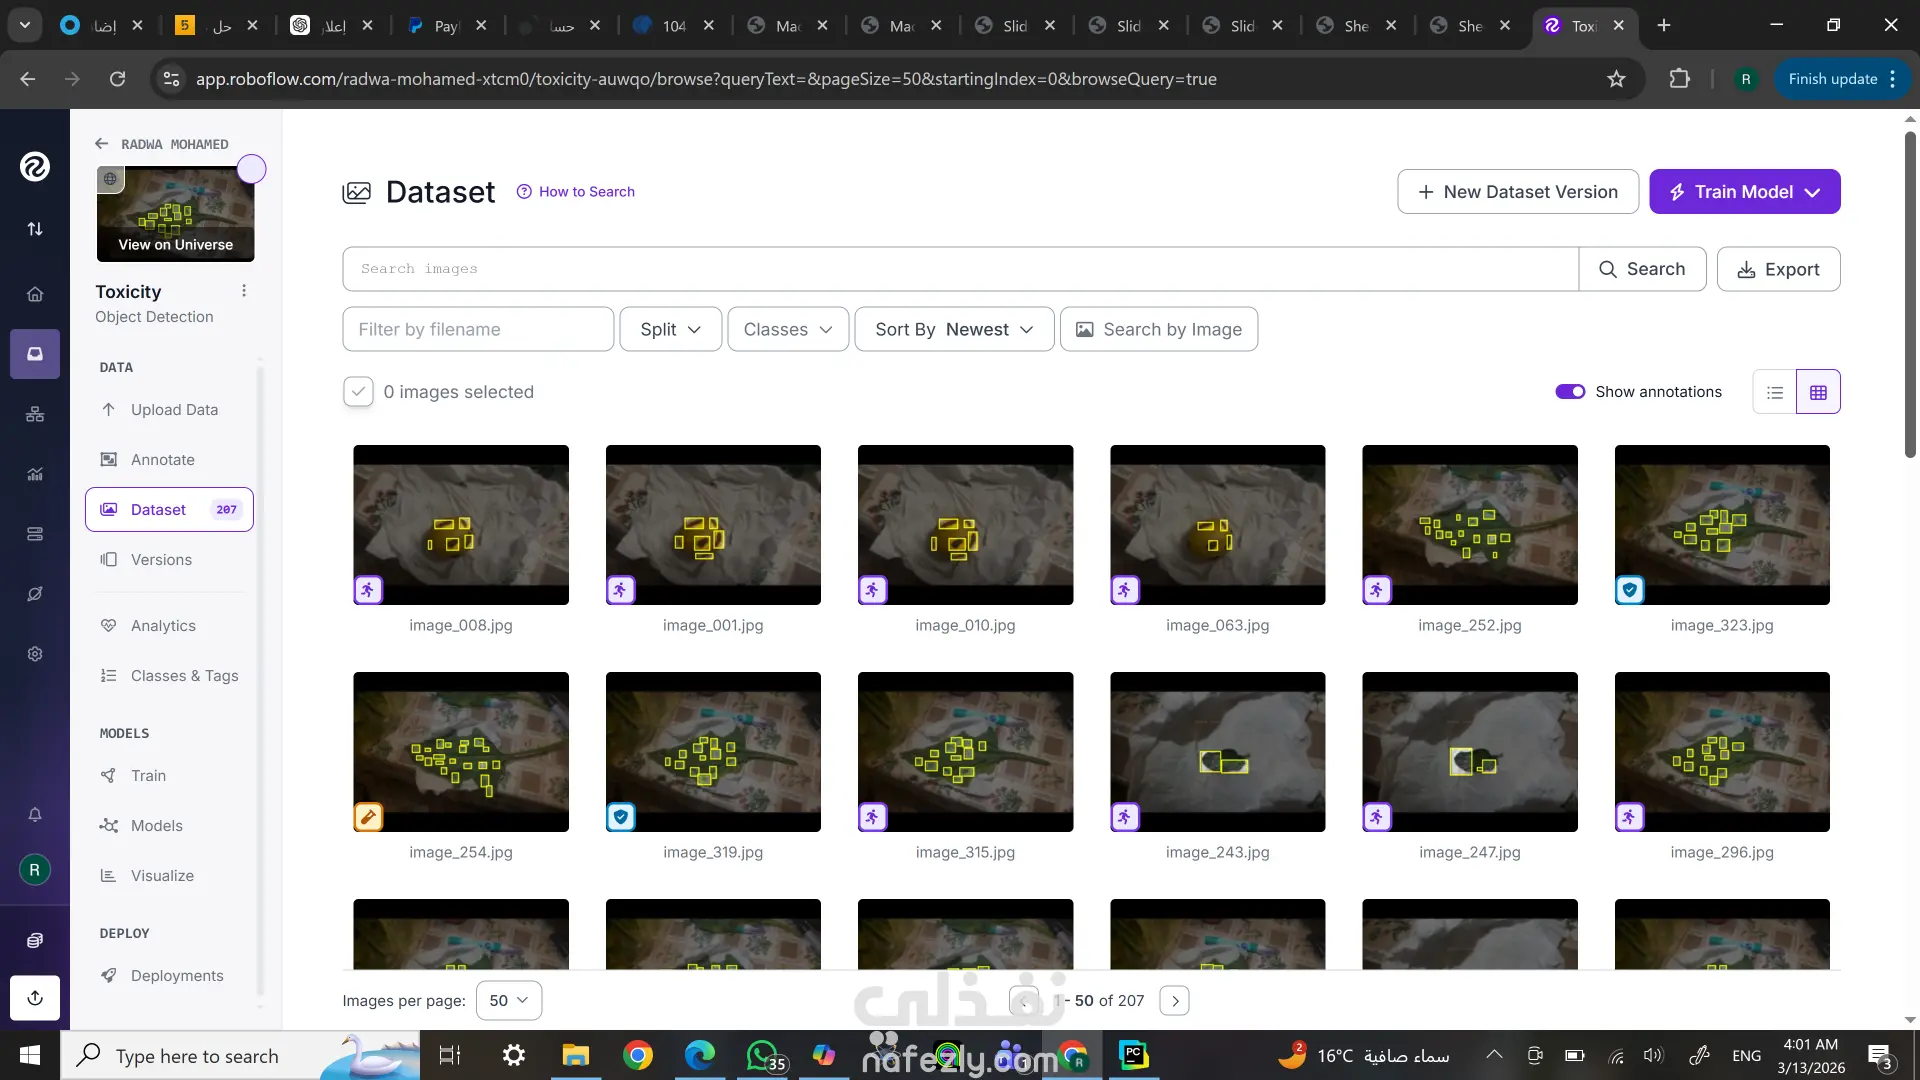Image resolution: width=1920 pixels, height=1080 pixels.
Task: Click approved badge on image_323.jpg
Action: point(1630,590)
